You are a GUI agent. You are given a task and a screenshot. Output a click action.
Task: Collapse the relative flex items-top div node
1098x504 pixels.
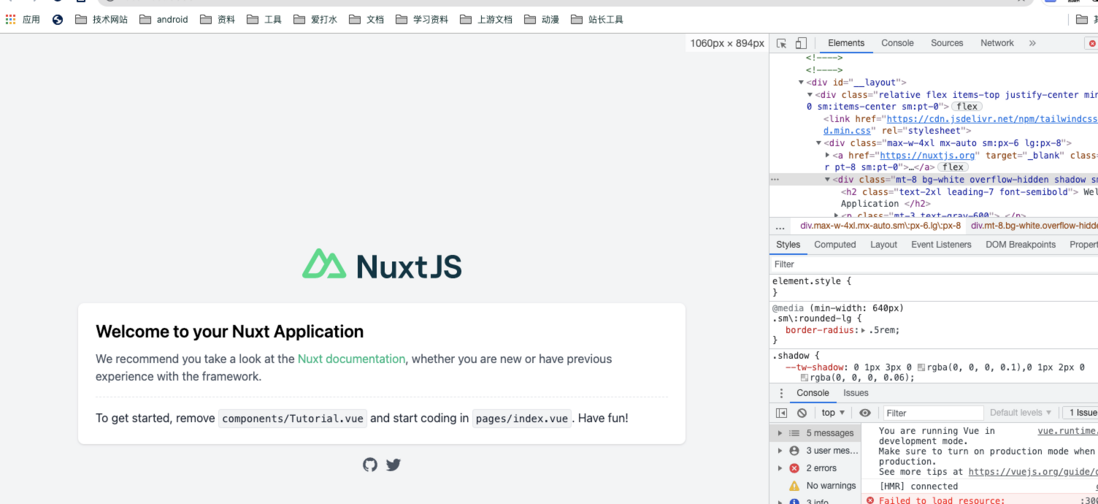click(810, 94)
